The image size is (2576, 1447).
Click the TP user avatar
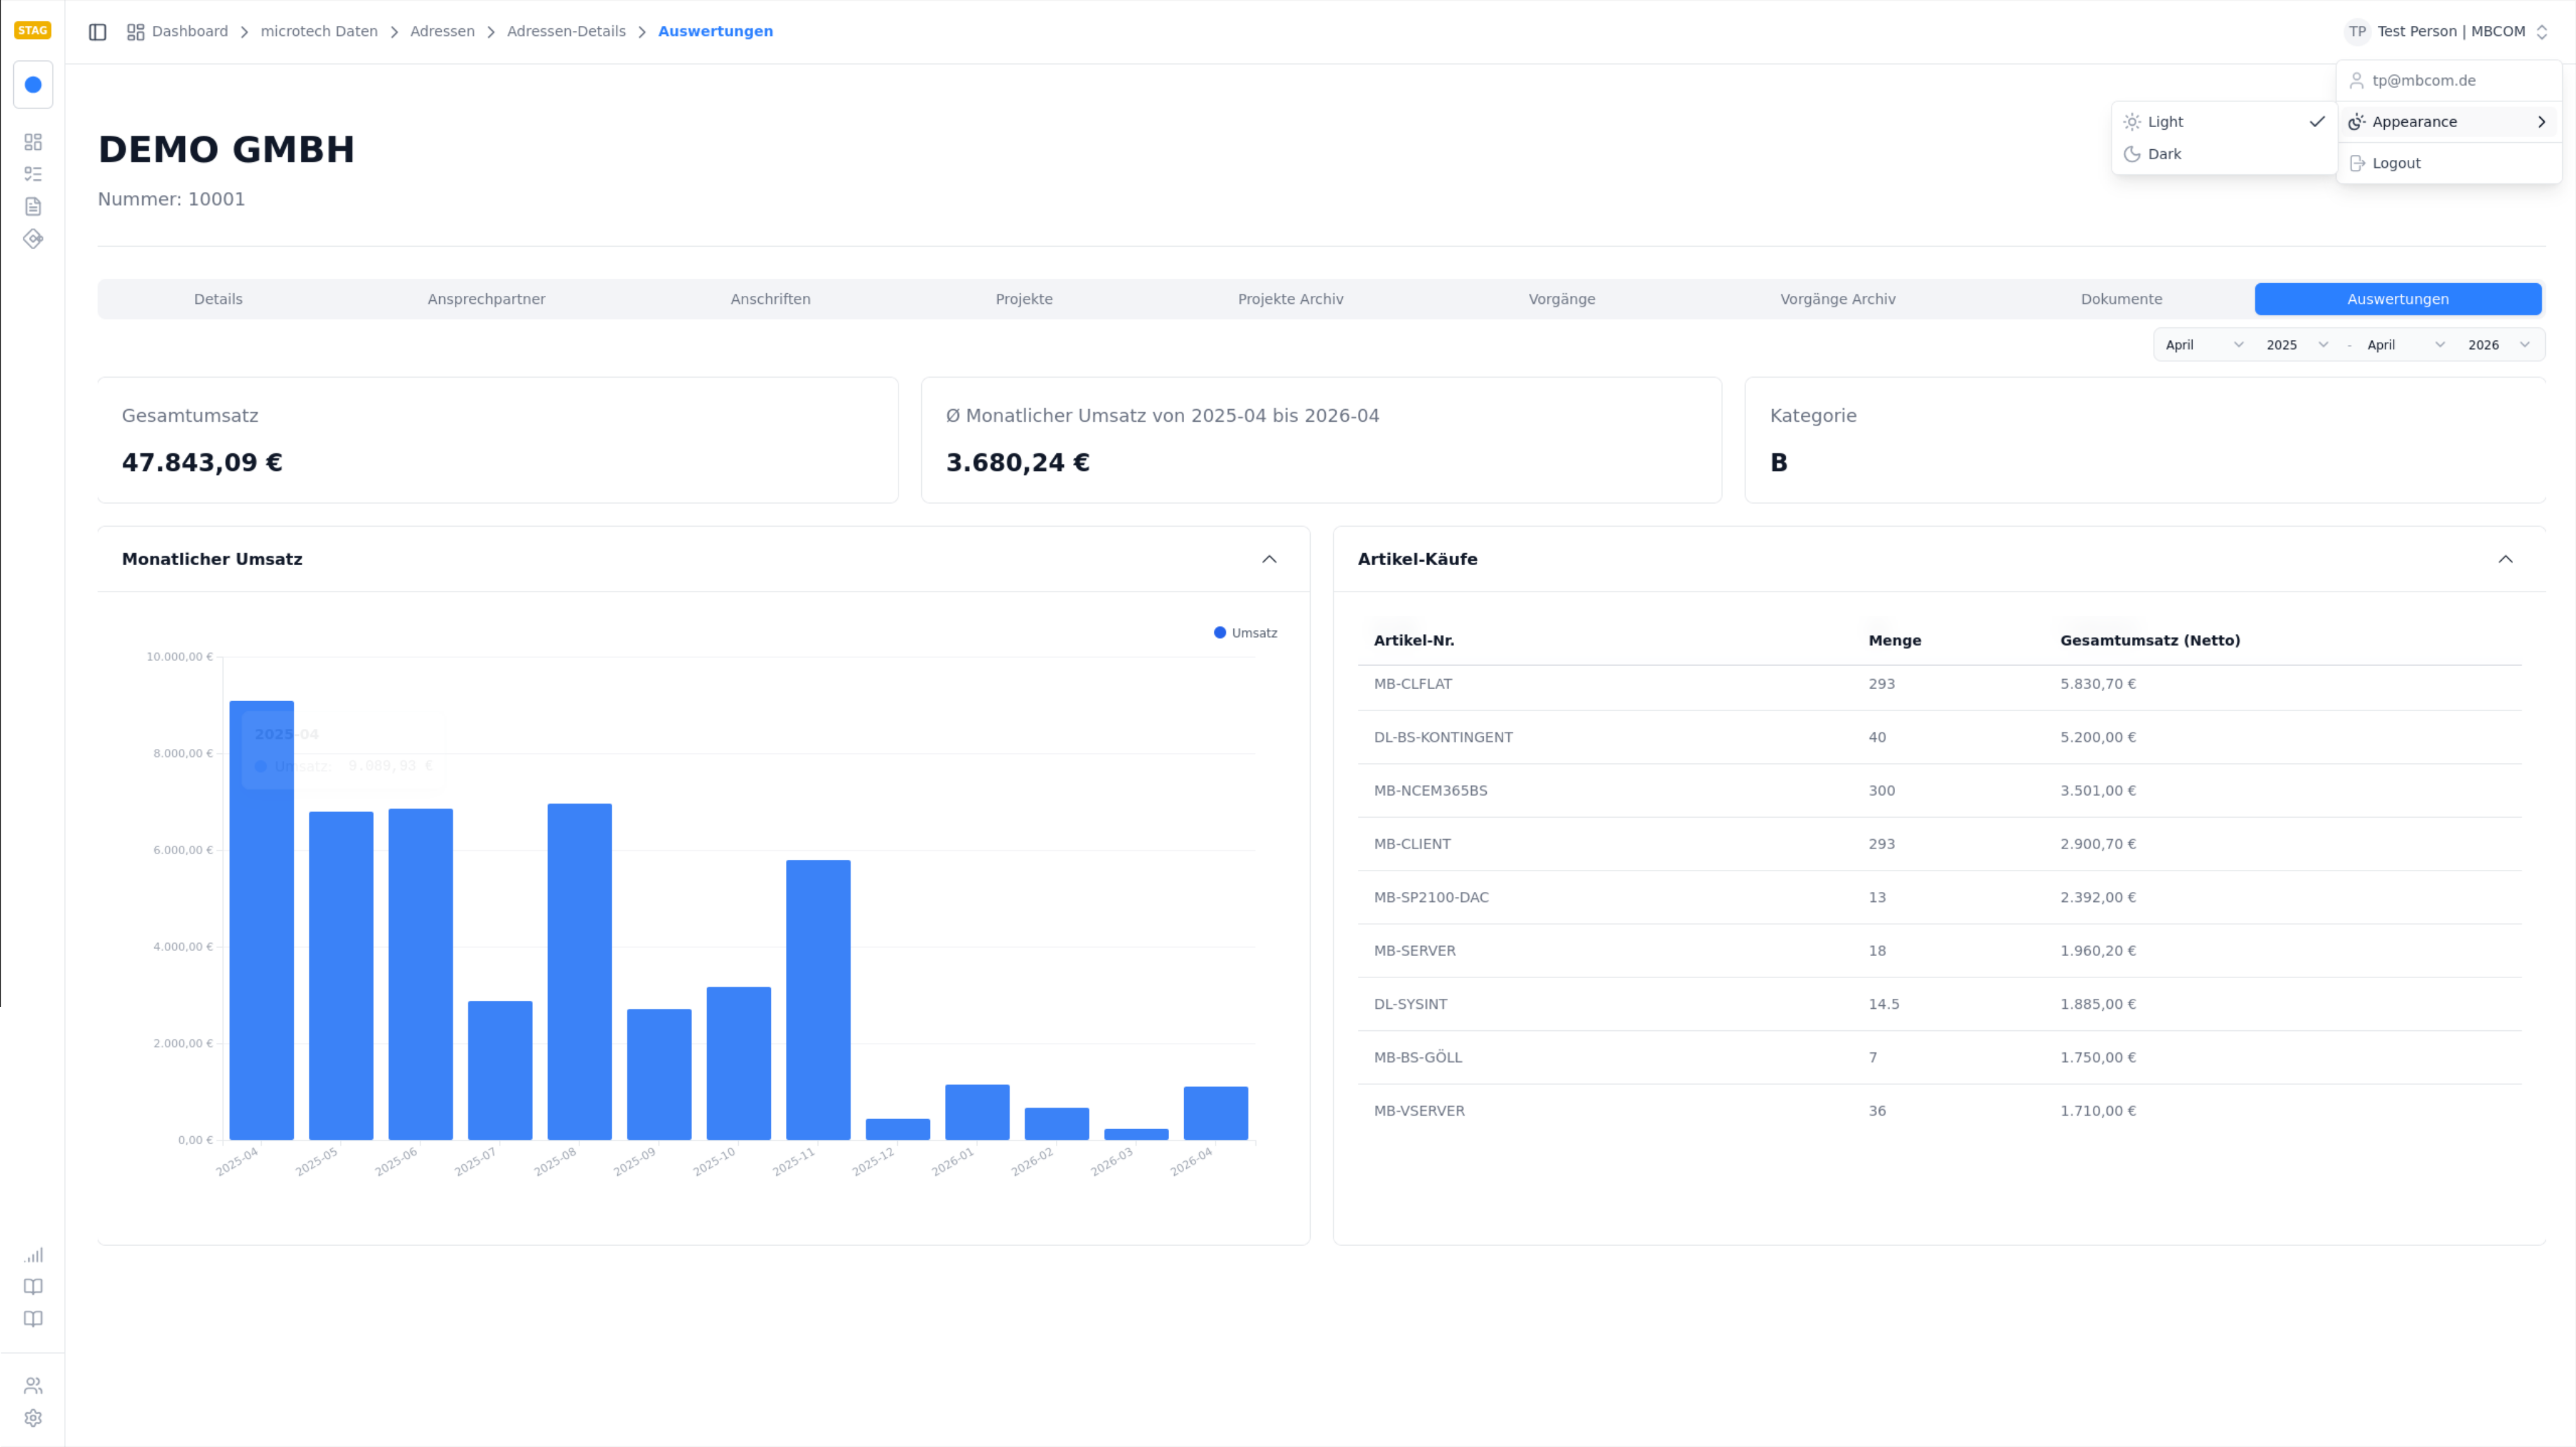coord(2357,32)
